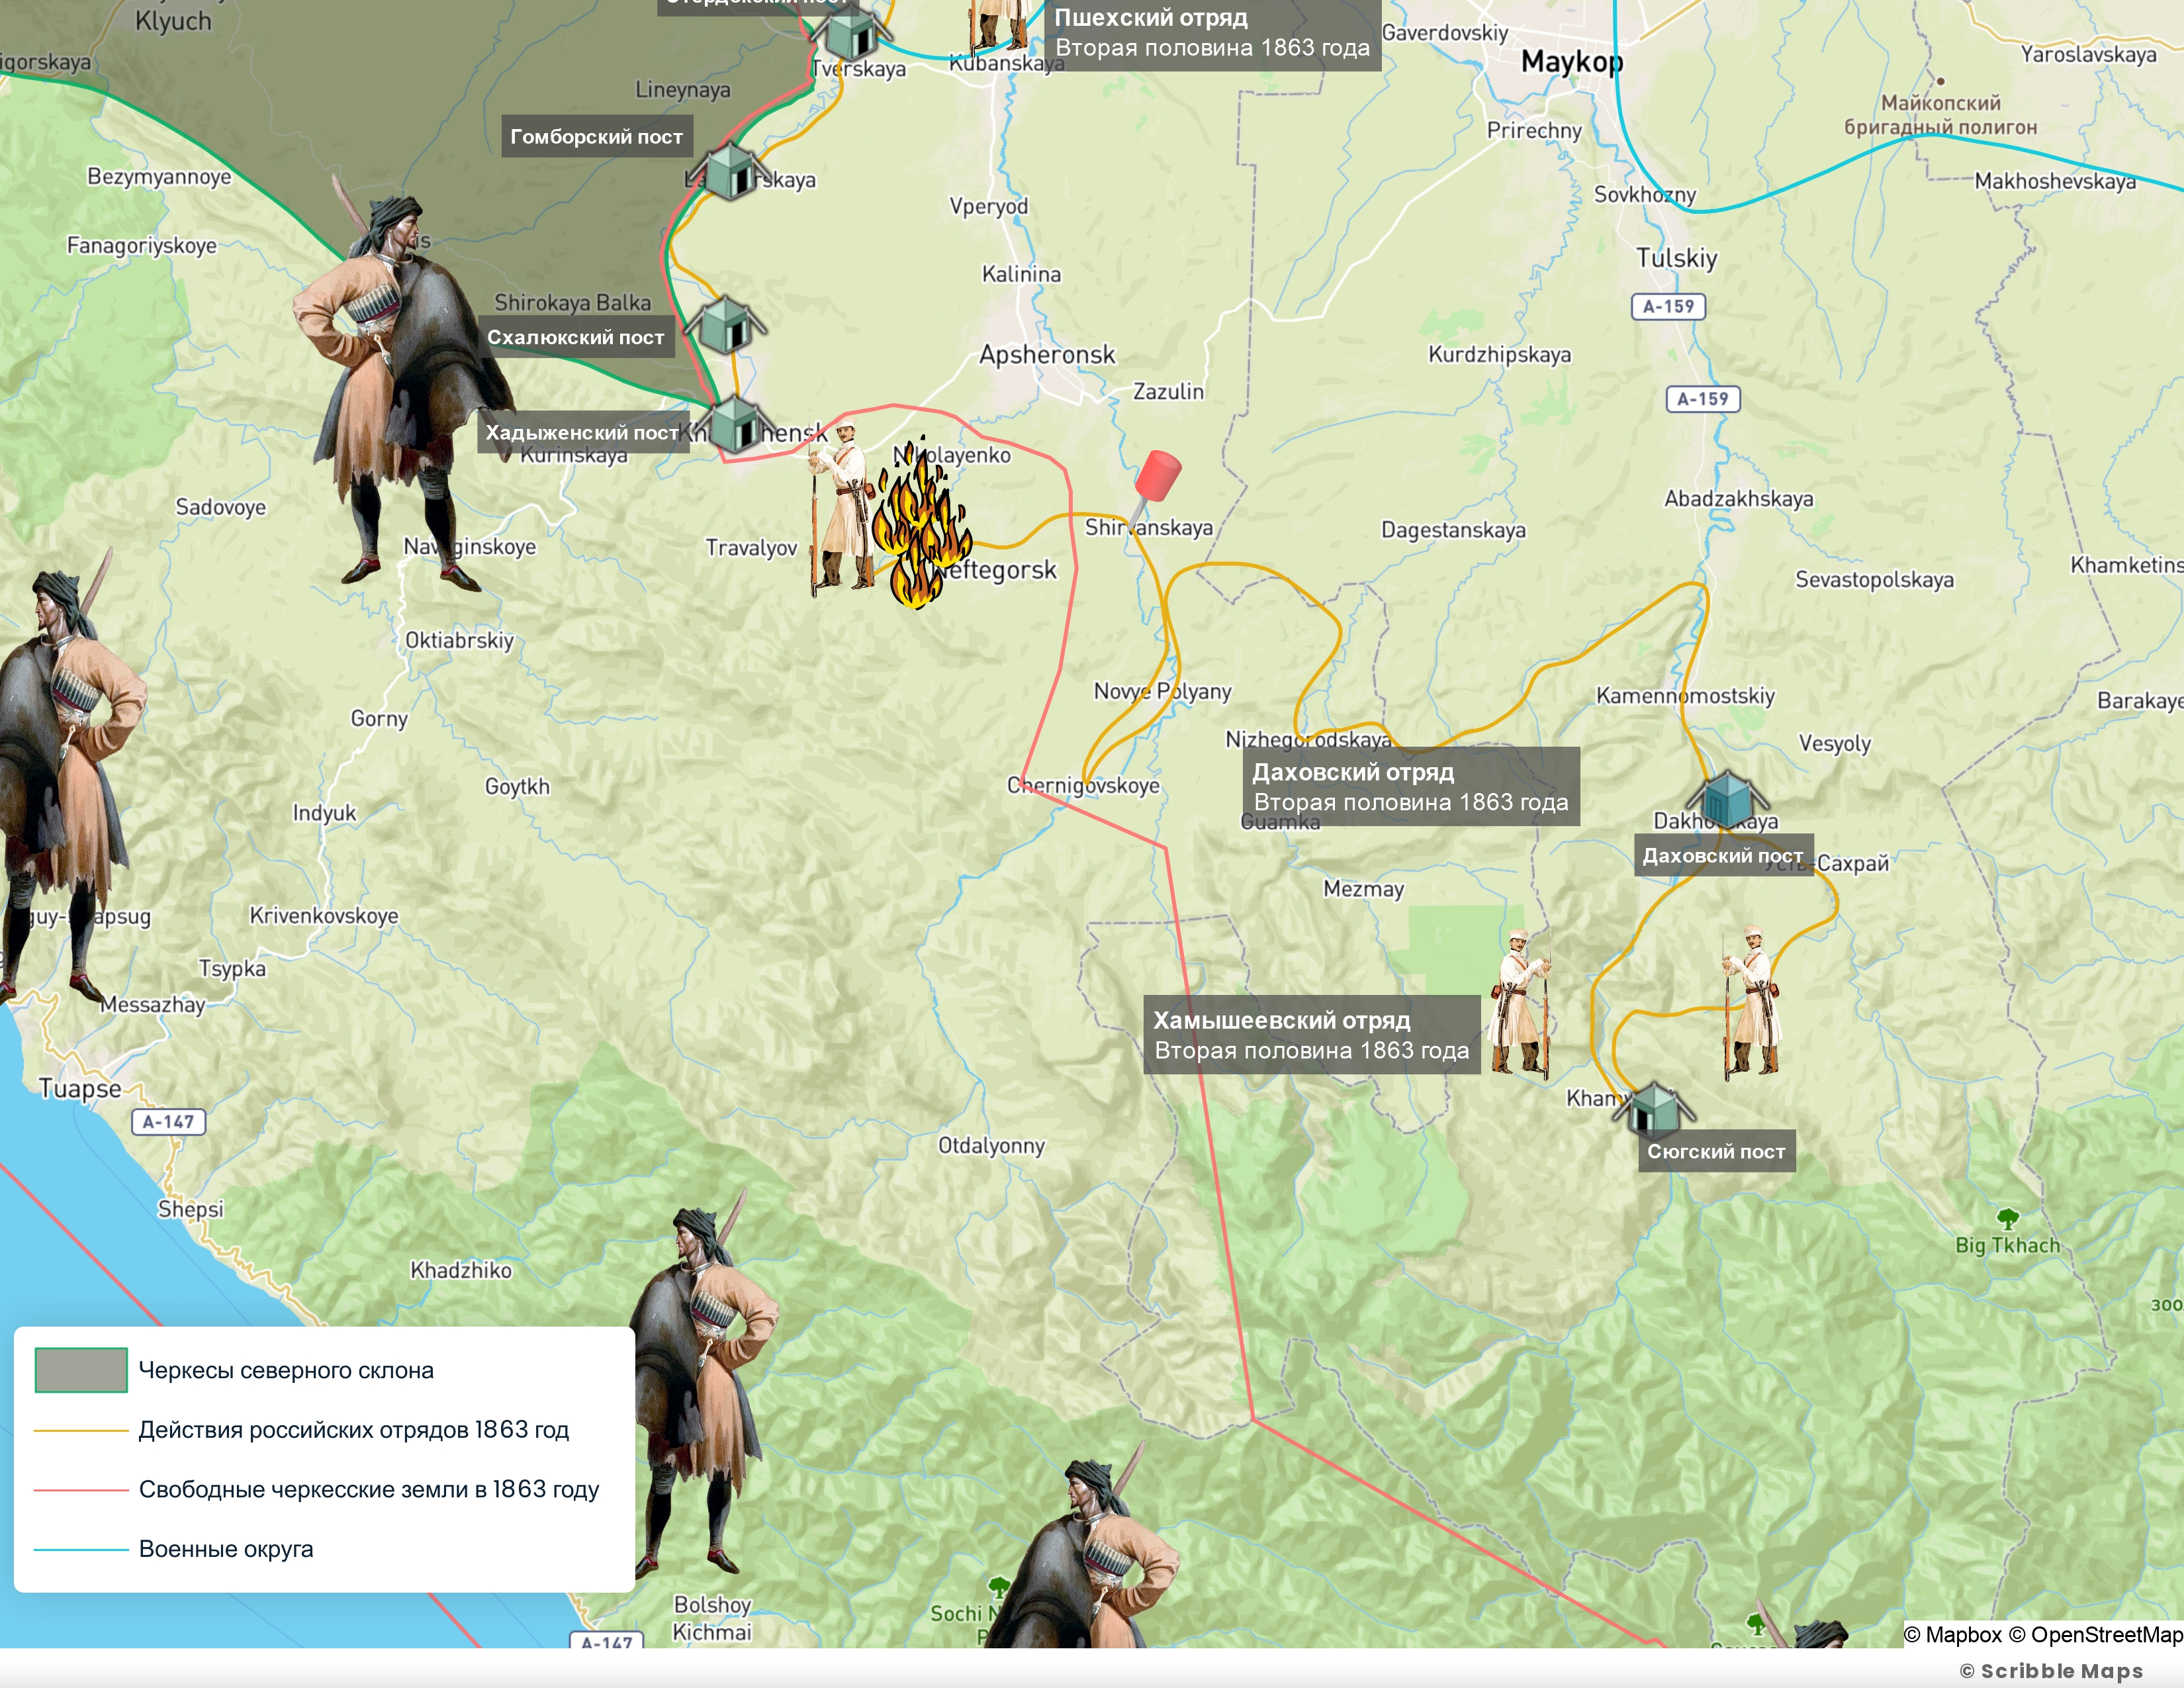This screenshot has width=2184, height=1688.
Task: Click legend text Черкесы северного склона
Action: click(286, 1370)
